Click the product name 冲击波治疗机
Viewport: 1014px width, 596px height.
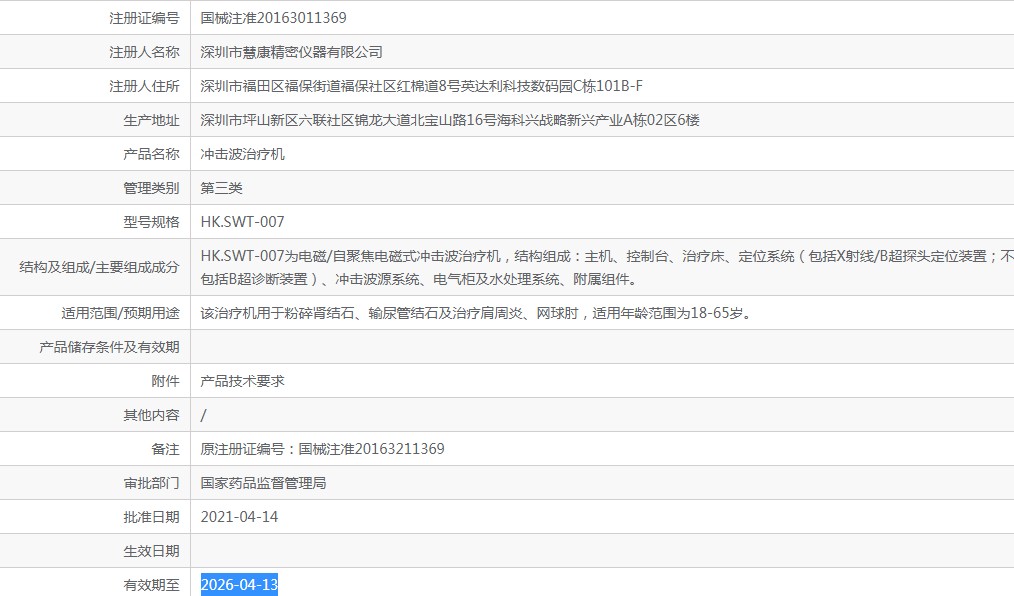(243, 154)
